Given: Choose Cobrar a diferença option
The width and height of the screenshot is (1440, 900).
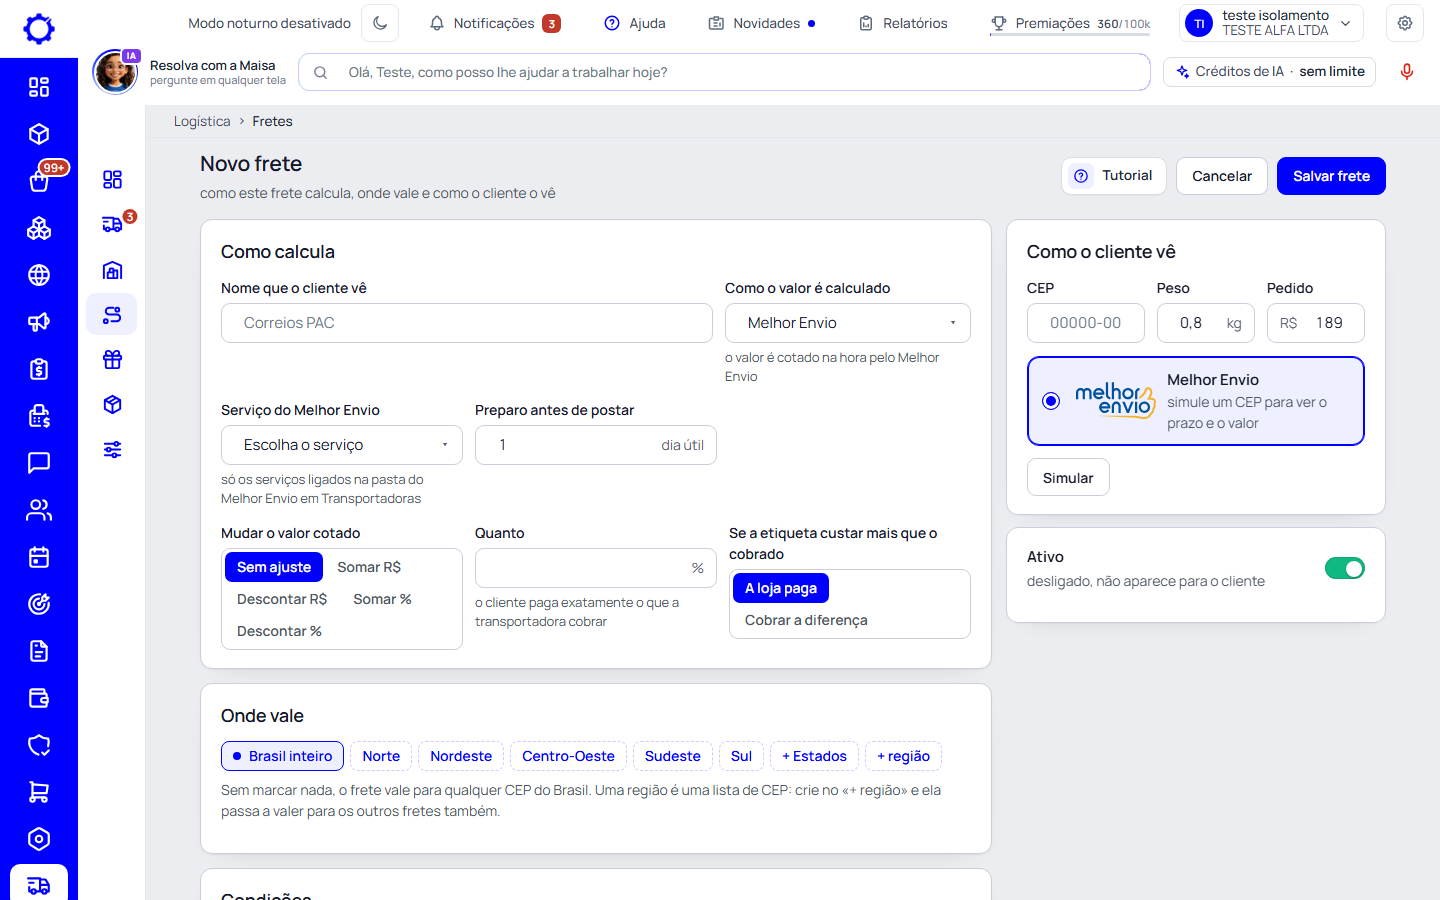Looking at the screenshot, I should click(x=806, y=620).
